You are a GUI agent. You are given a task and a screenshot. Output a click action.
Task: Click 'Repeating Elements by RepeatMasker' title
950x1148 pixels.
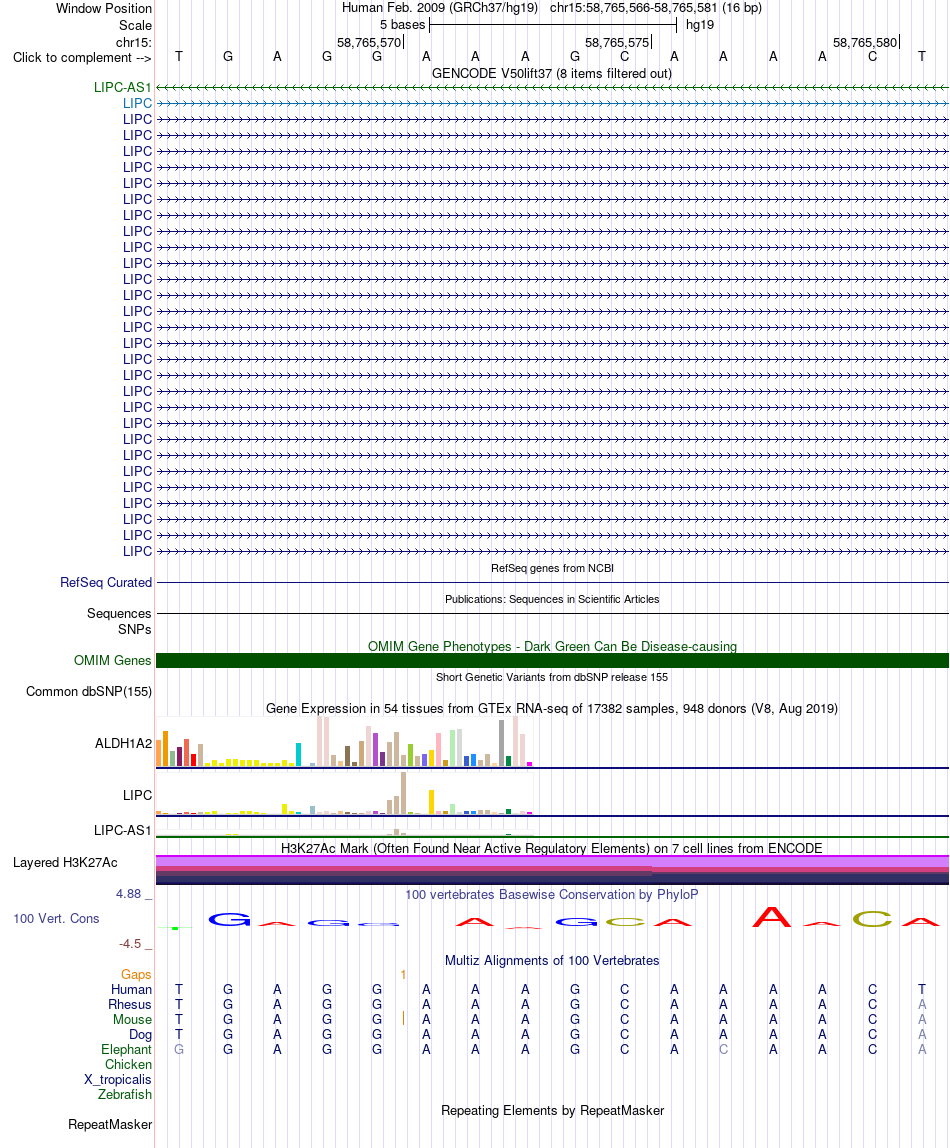click(552, 1110)
